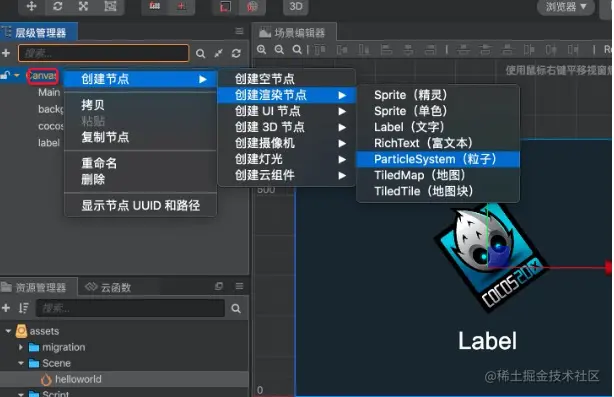Click the assets search magnifier icon
This screenshot has width=614, height=397.
[236, 309]
